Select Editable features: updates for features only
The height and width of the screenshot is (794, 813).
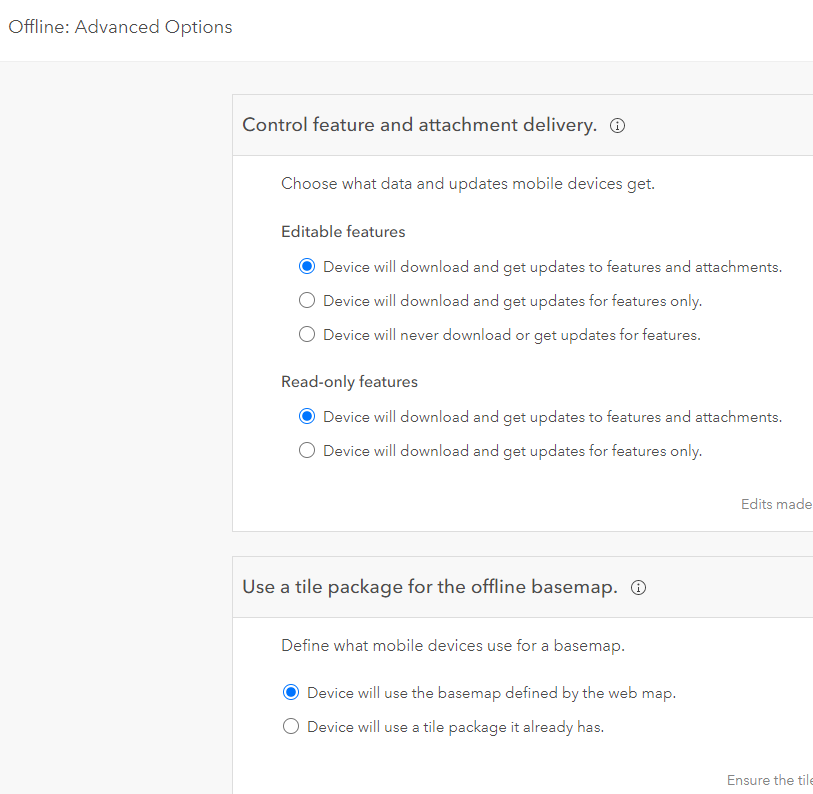[307, 301]
